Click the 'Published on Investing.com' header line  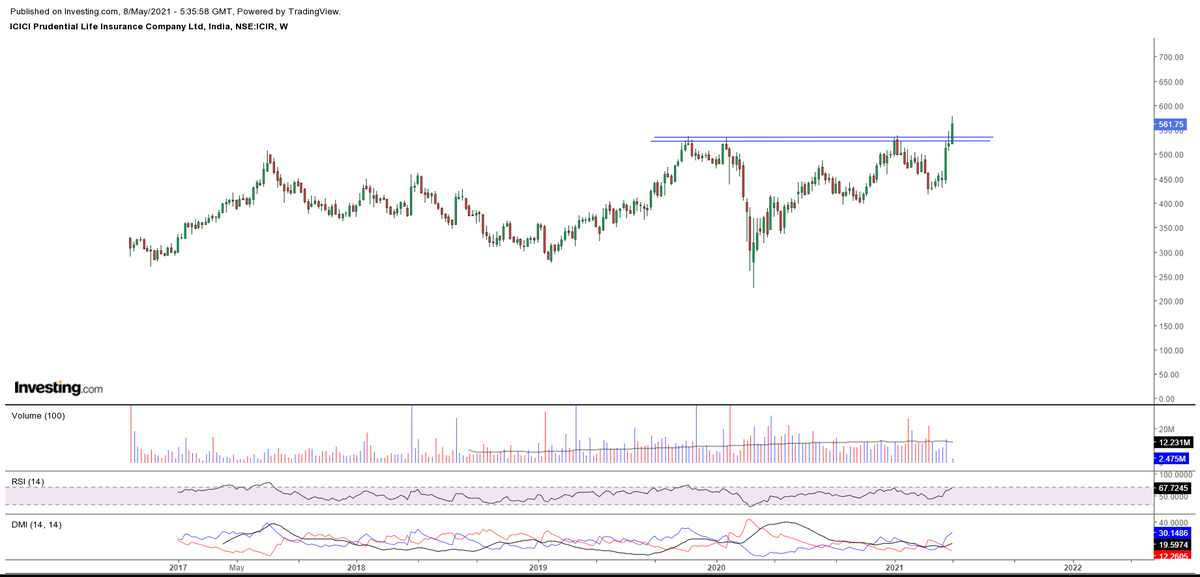[174, 11]
